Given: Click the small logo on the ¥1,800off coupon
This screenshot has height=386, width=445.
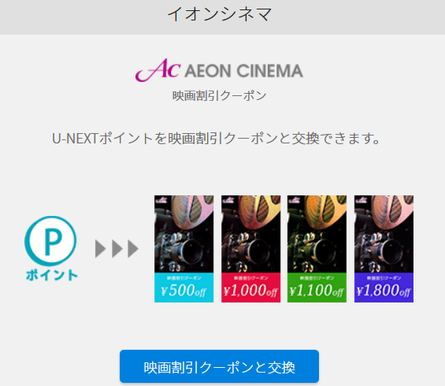Looking at the screenshot, I should 361,200.
